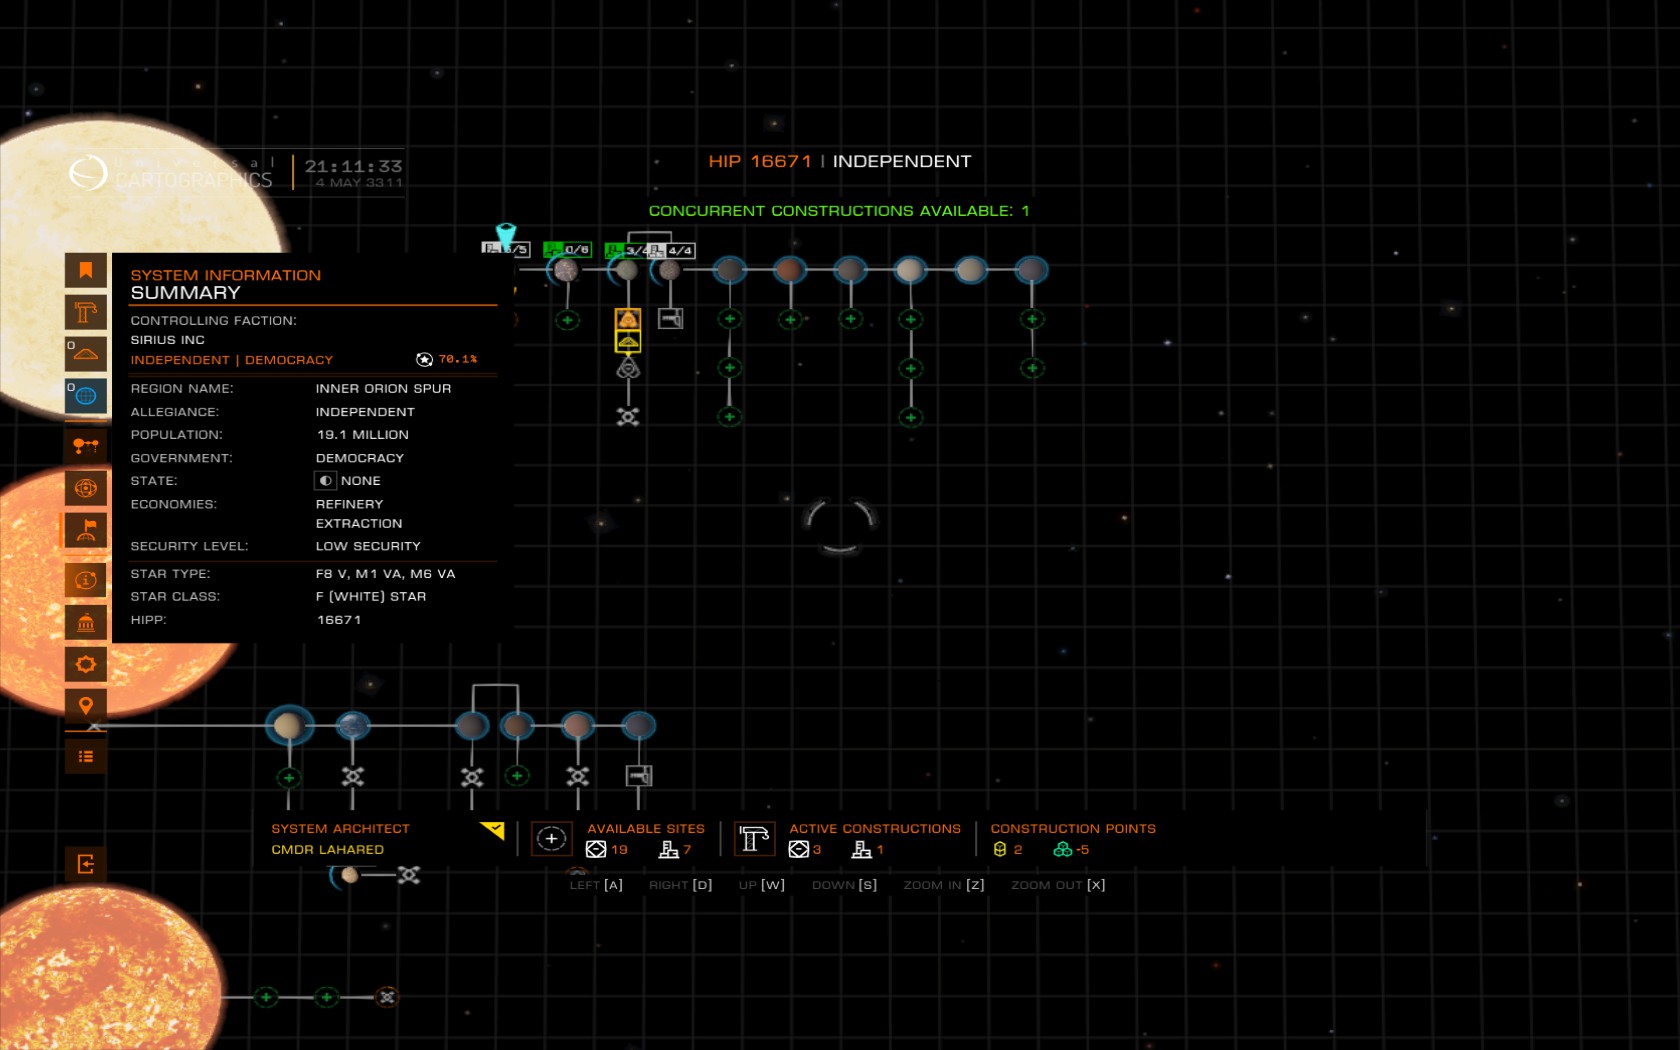
Task: Click the 70.1% influence indicator
Action: click(447, 359)
